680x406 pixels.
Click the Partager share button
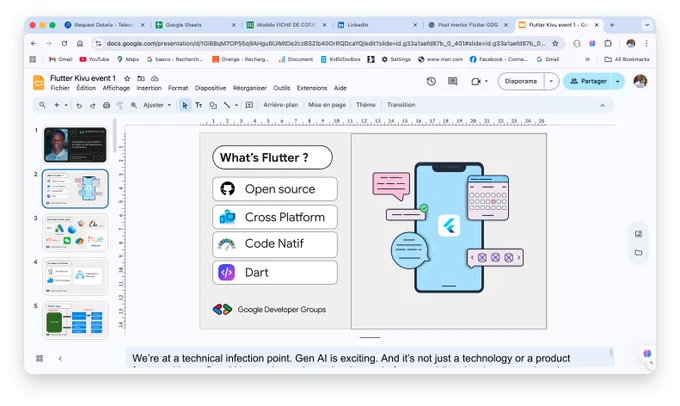pyautogui.click(x=588, y=81)
